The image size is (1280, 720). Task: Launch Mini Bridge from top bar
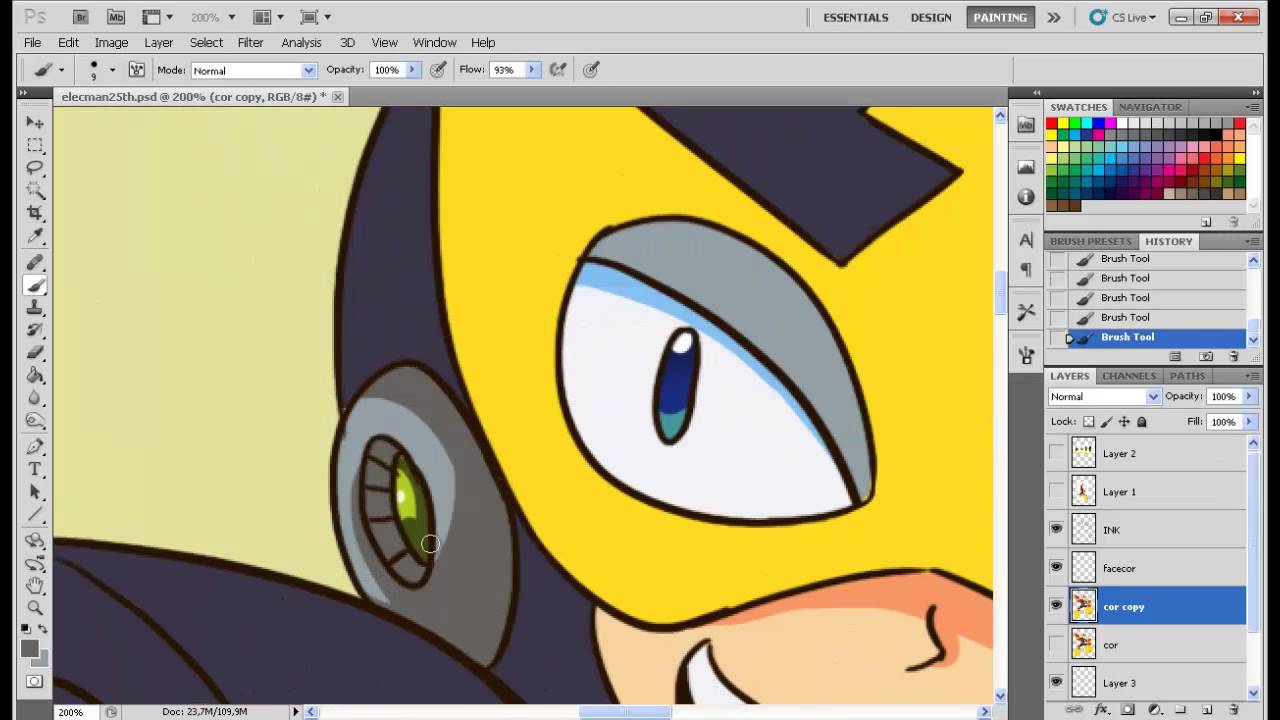(116, 17)
